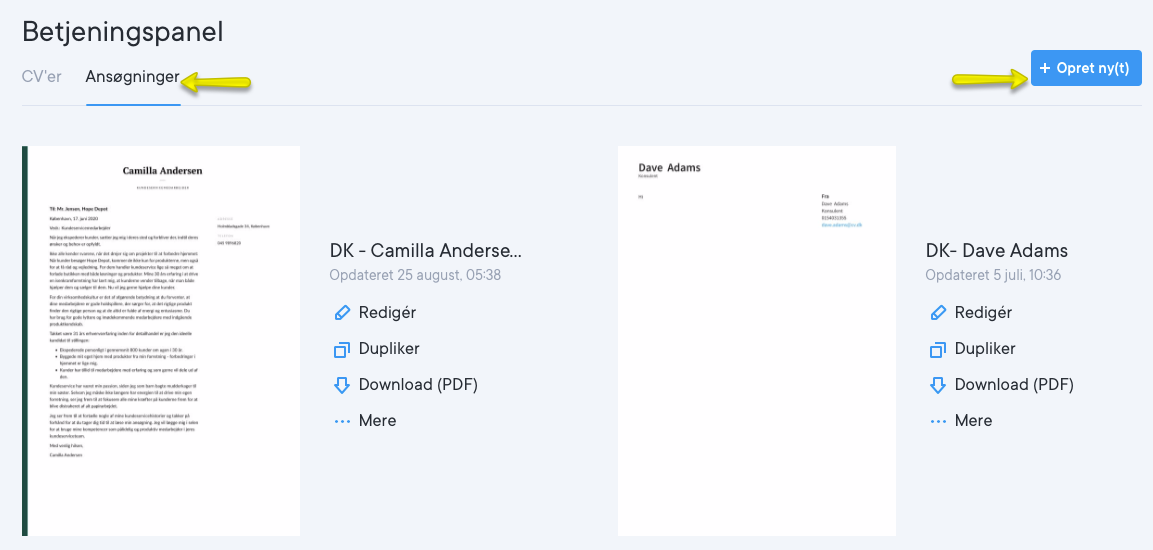Click the Redigér text link for Dave Adams
Viewport: 1153px width, 550px height.
(x=984, y=313)
